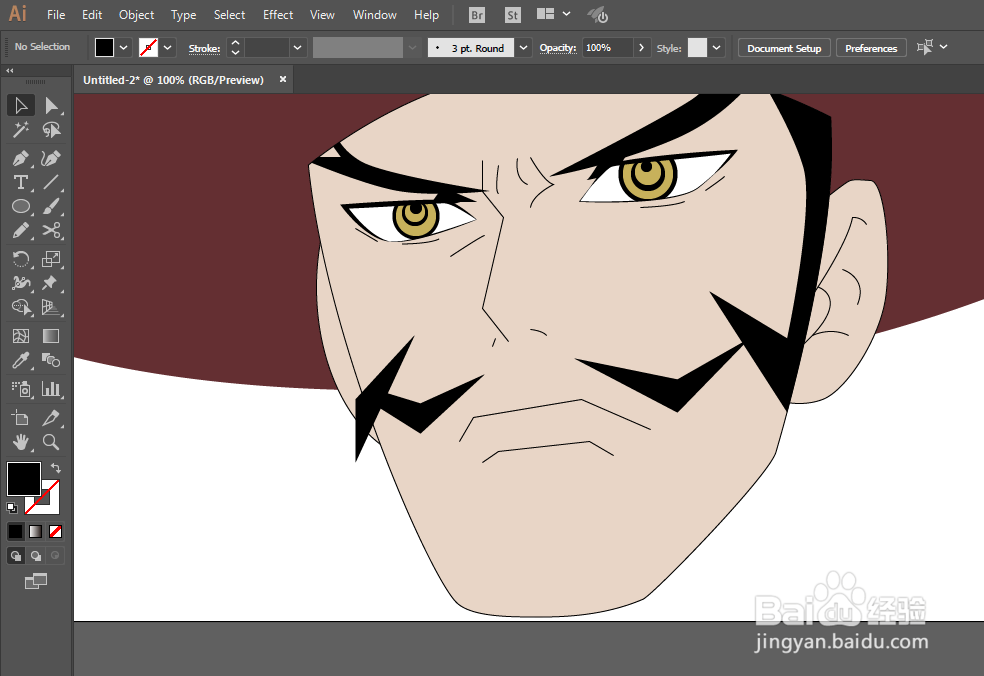
Task: Select the Zoom tool
Action: coord(51,442)
